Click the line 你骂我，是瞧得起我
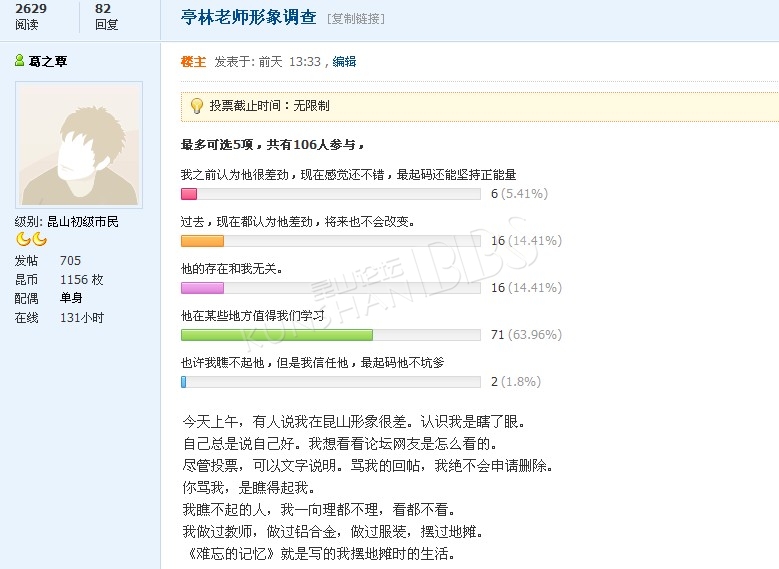Viewport: 779px width, 569px height. click(248, 487)
